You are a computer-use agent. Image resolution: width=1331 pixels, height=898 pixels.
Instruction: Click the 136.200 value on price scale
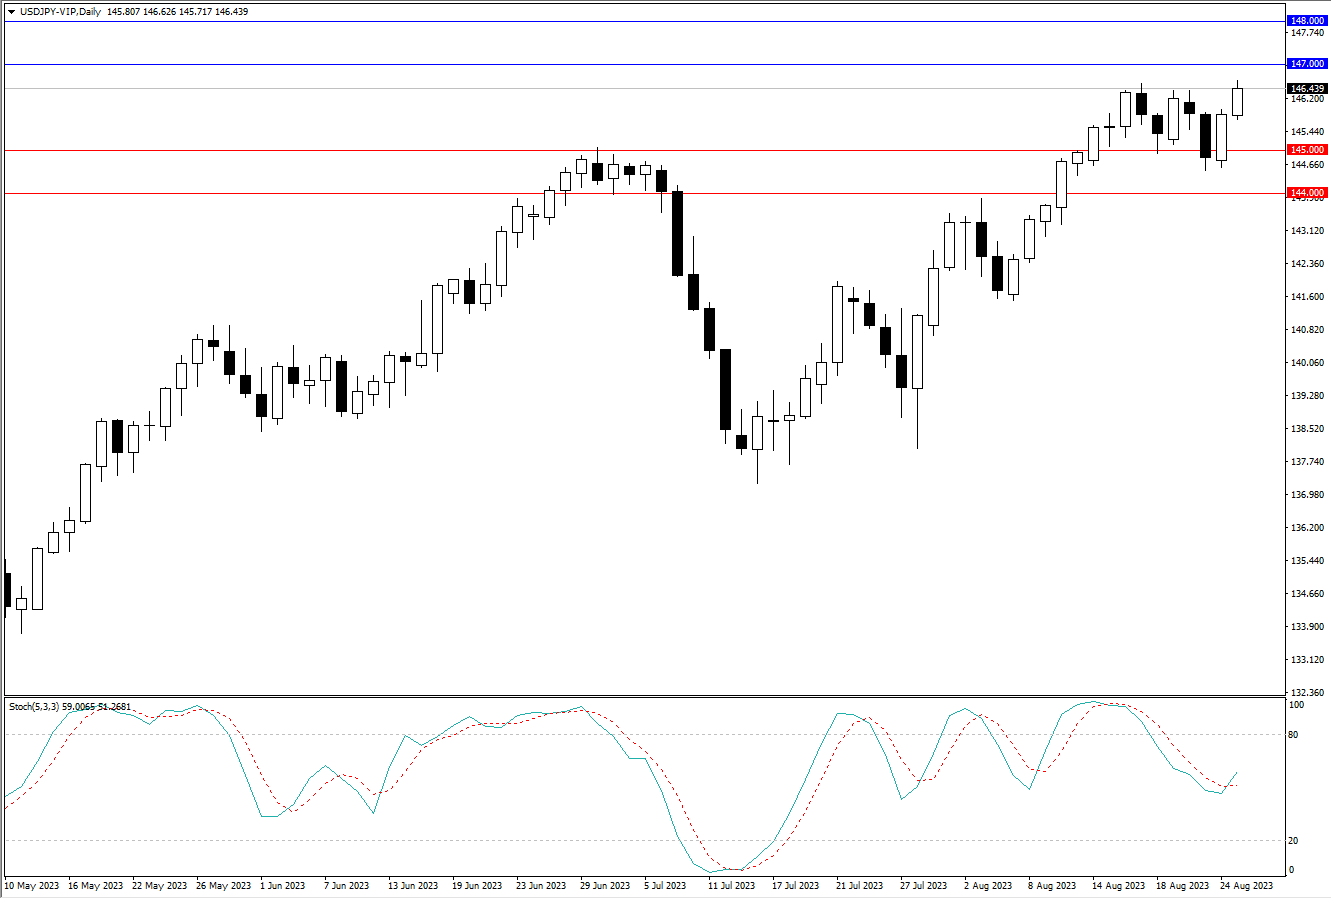(x=1307, y=528)
